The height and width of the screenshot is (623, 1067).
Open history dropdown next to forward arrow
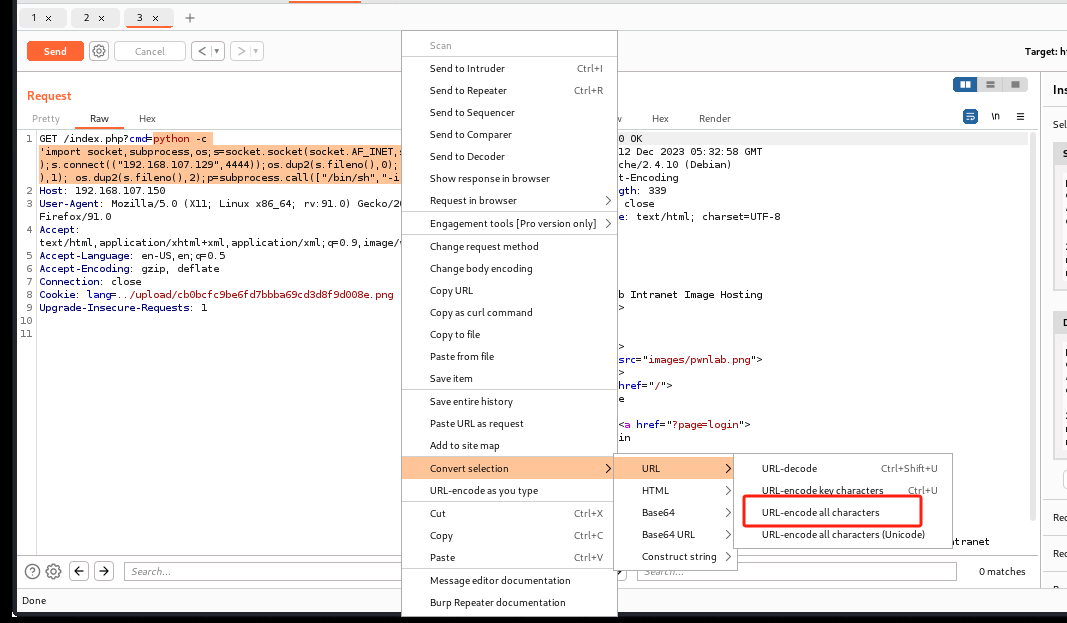click(x=256, y=51)
